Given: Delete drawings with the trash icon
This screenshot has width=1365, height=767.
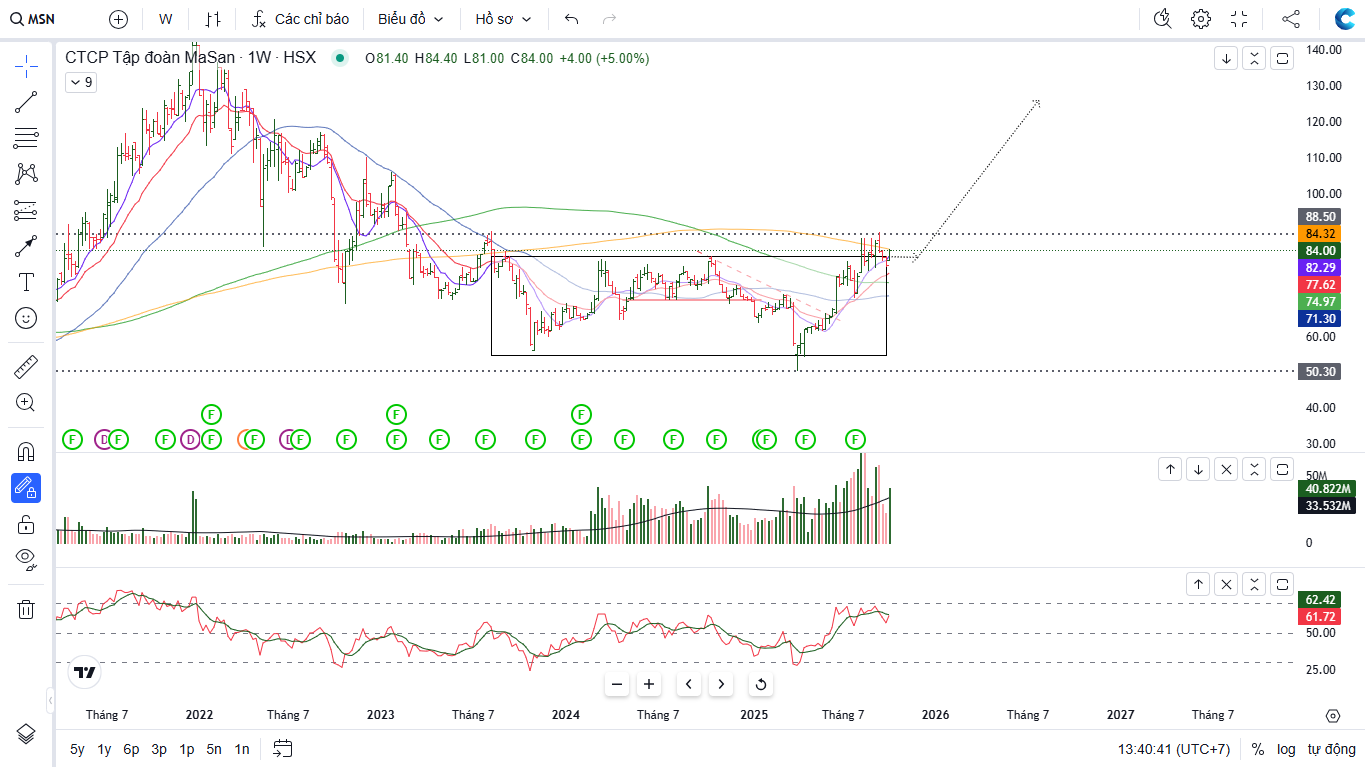Looking at the screenshot, I should click(x=26, y=609).
